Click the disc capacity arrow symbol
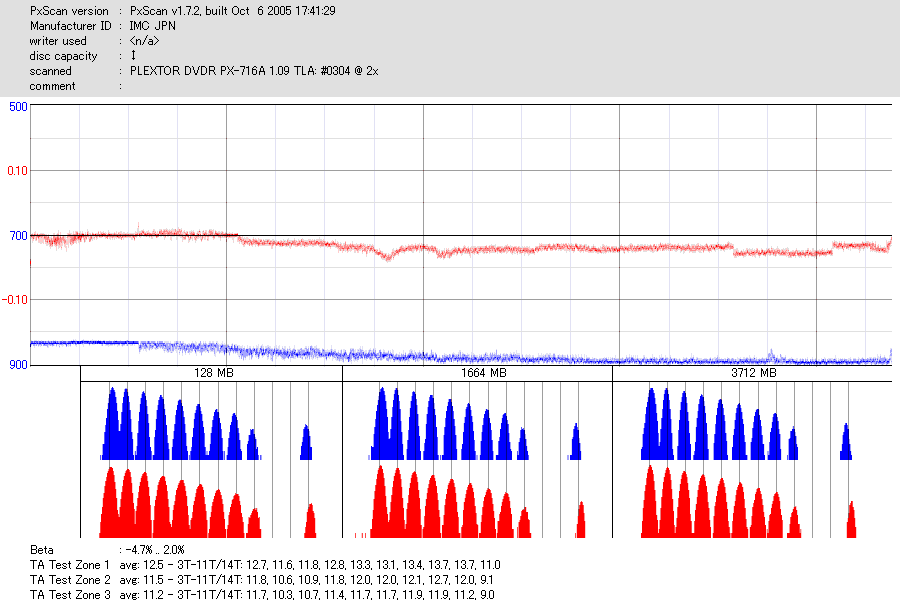The width and height of the screenshot is (900, 607). (x=133, y=56)
